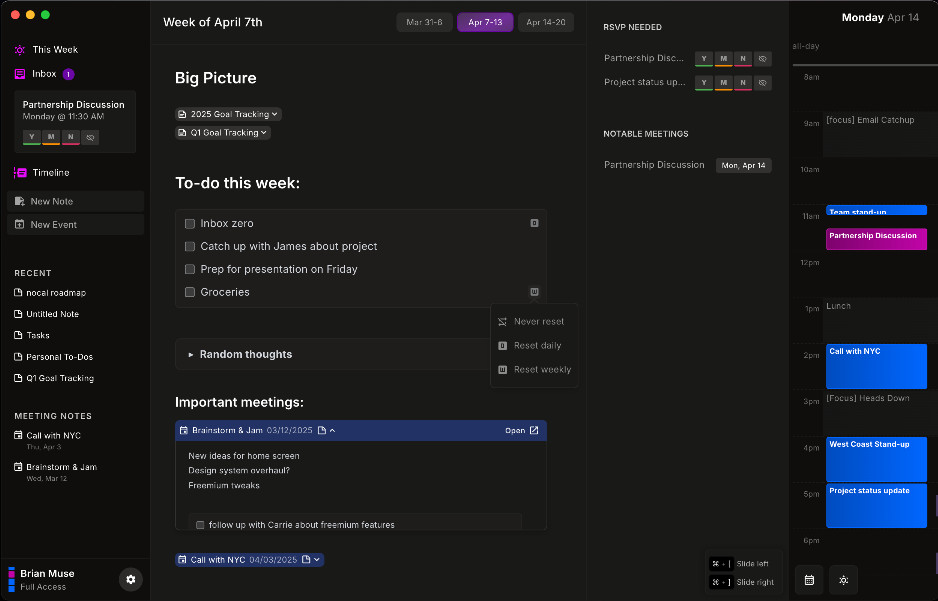Check Prep for presentation on Friday

coord(190,269)
